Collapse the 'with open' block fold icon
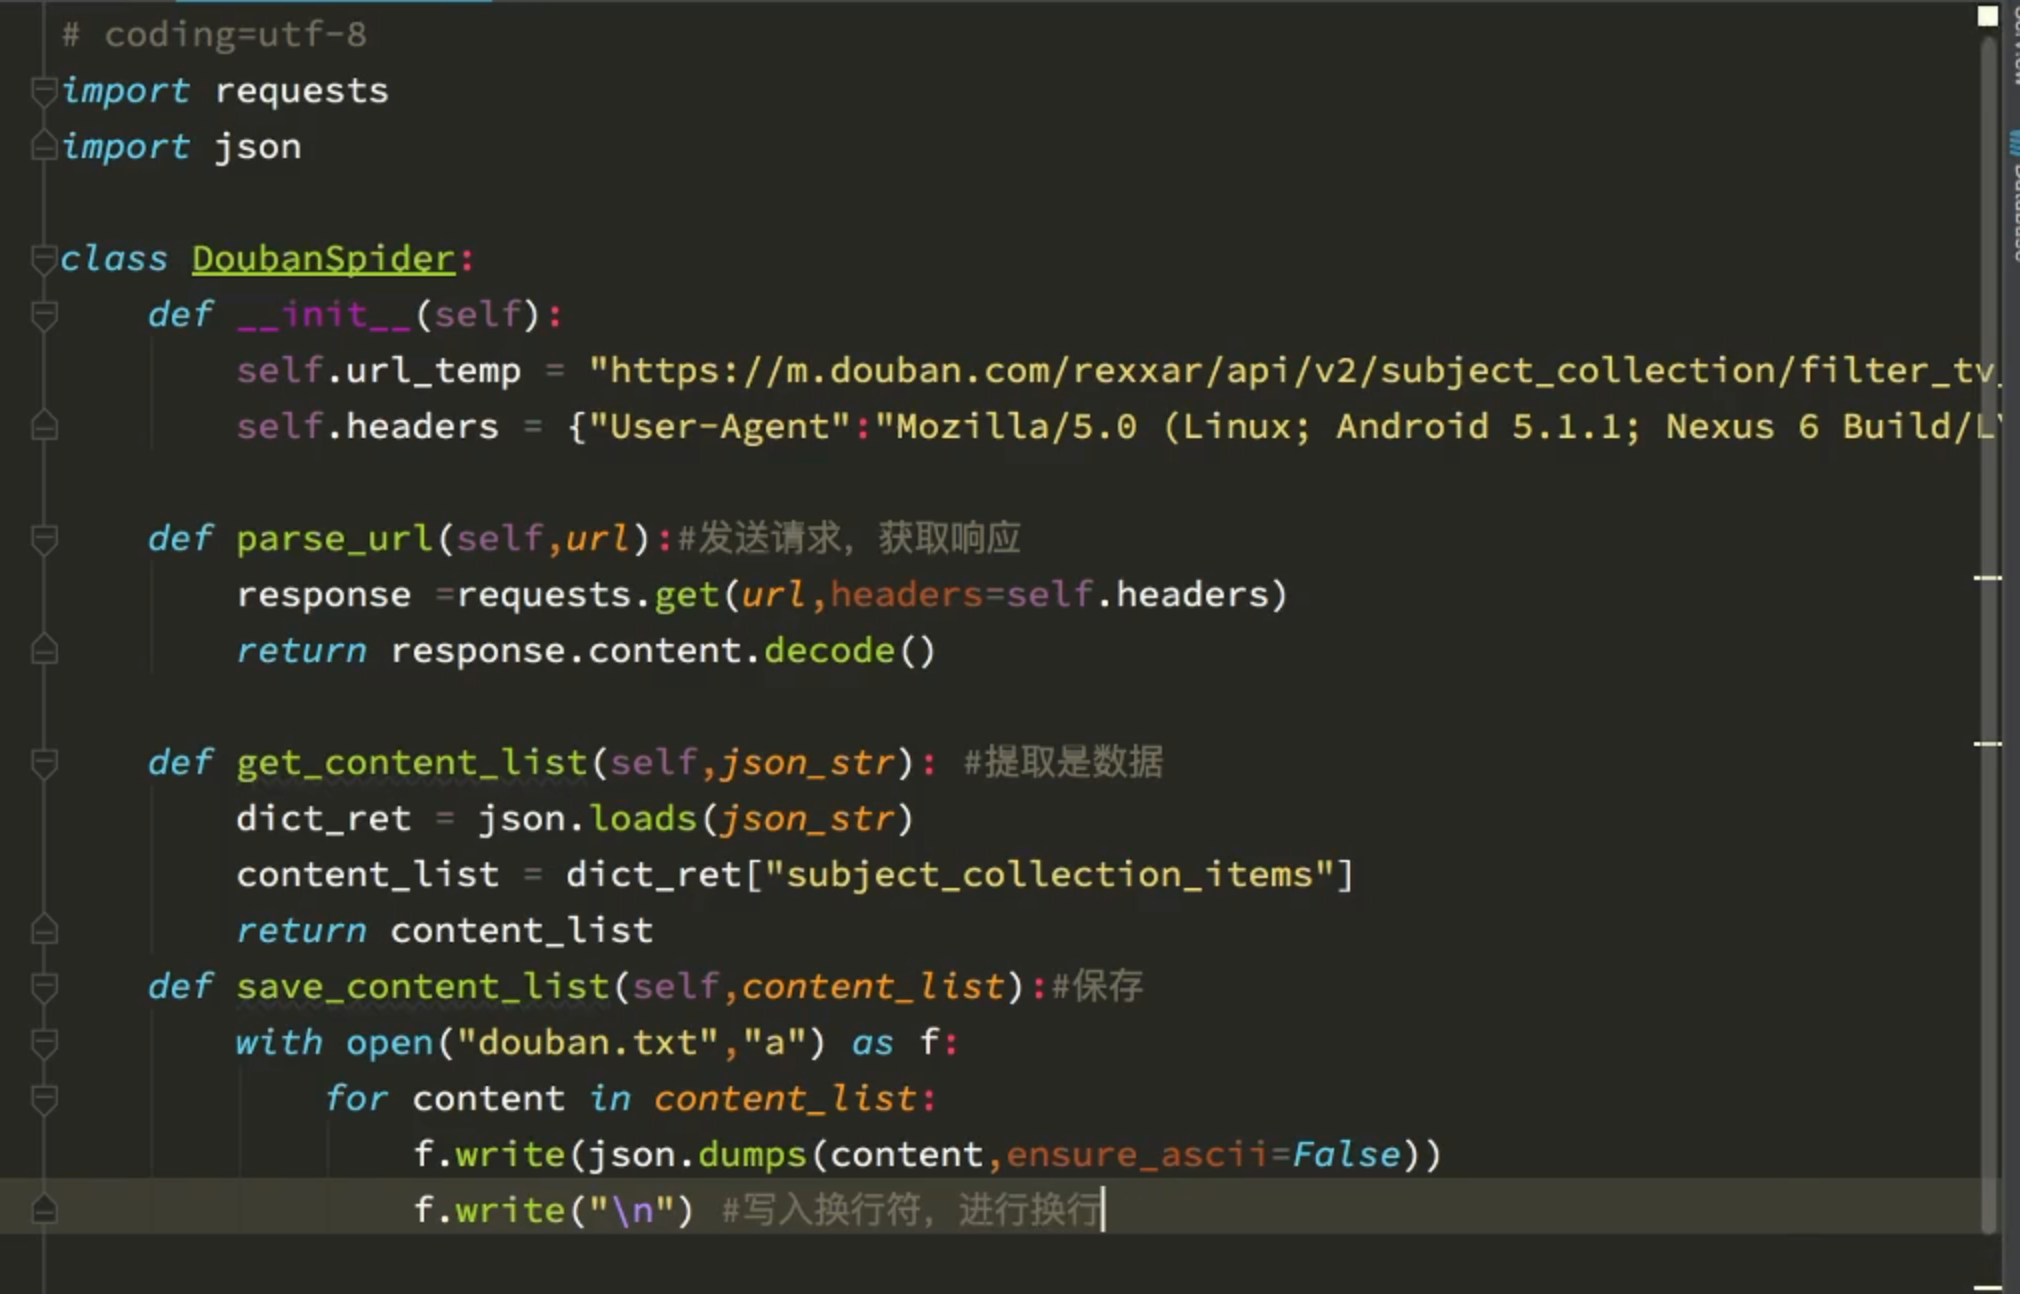This screenshot has height=1294, width=2020. 44,1043
